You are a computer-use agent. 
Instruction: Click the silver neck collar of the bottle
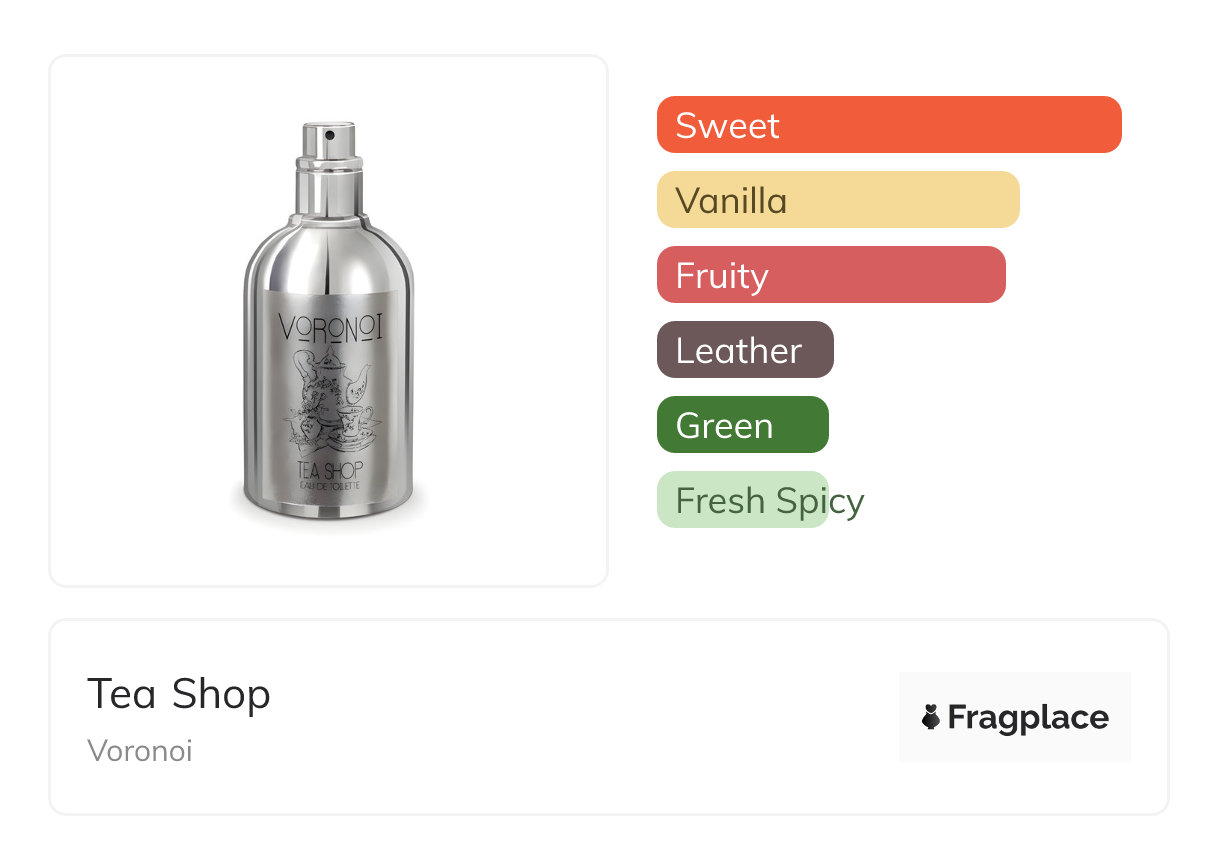click(328, 190)
